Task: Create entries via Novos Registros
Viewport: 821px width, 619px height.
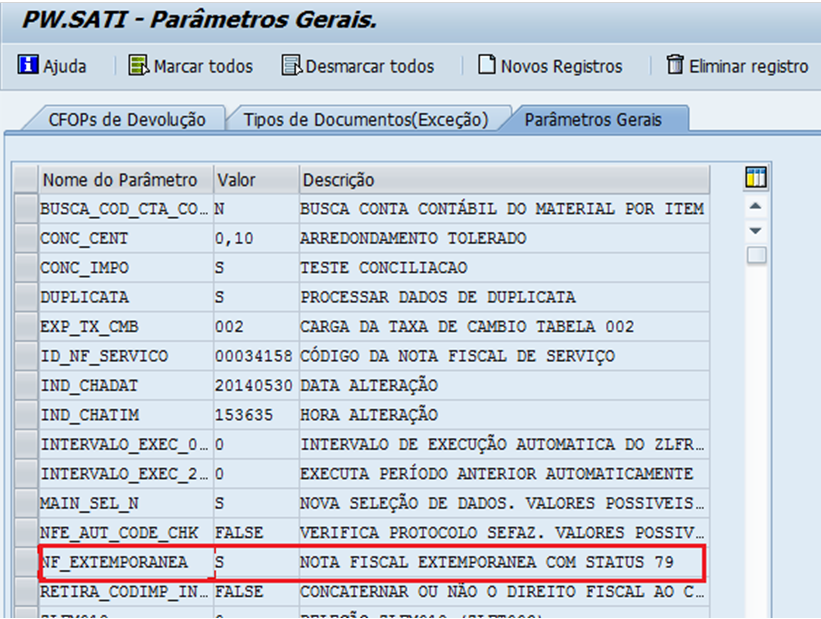Action: (x=550, y=66)
